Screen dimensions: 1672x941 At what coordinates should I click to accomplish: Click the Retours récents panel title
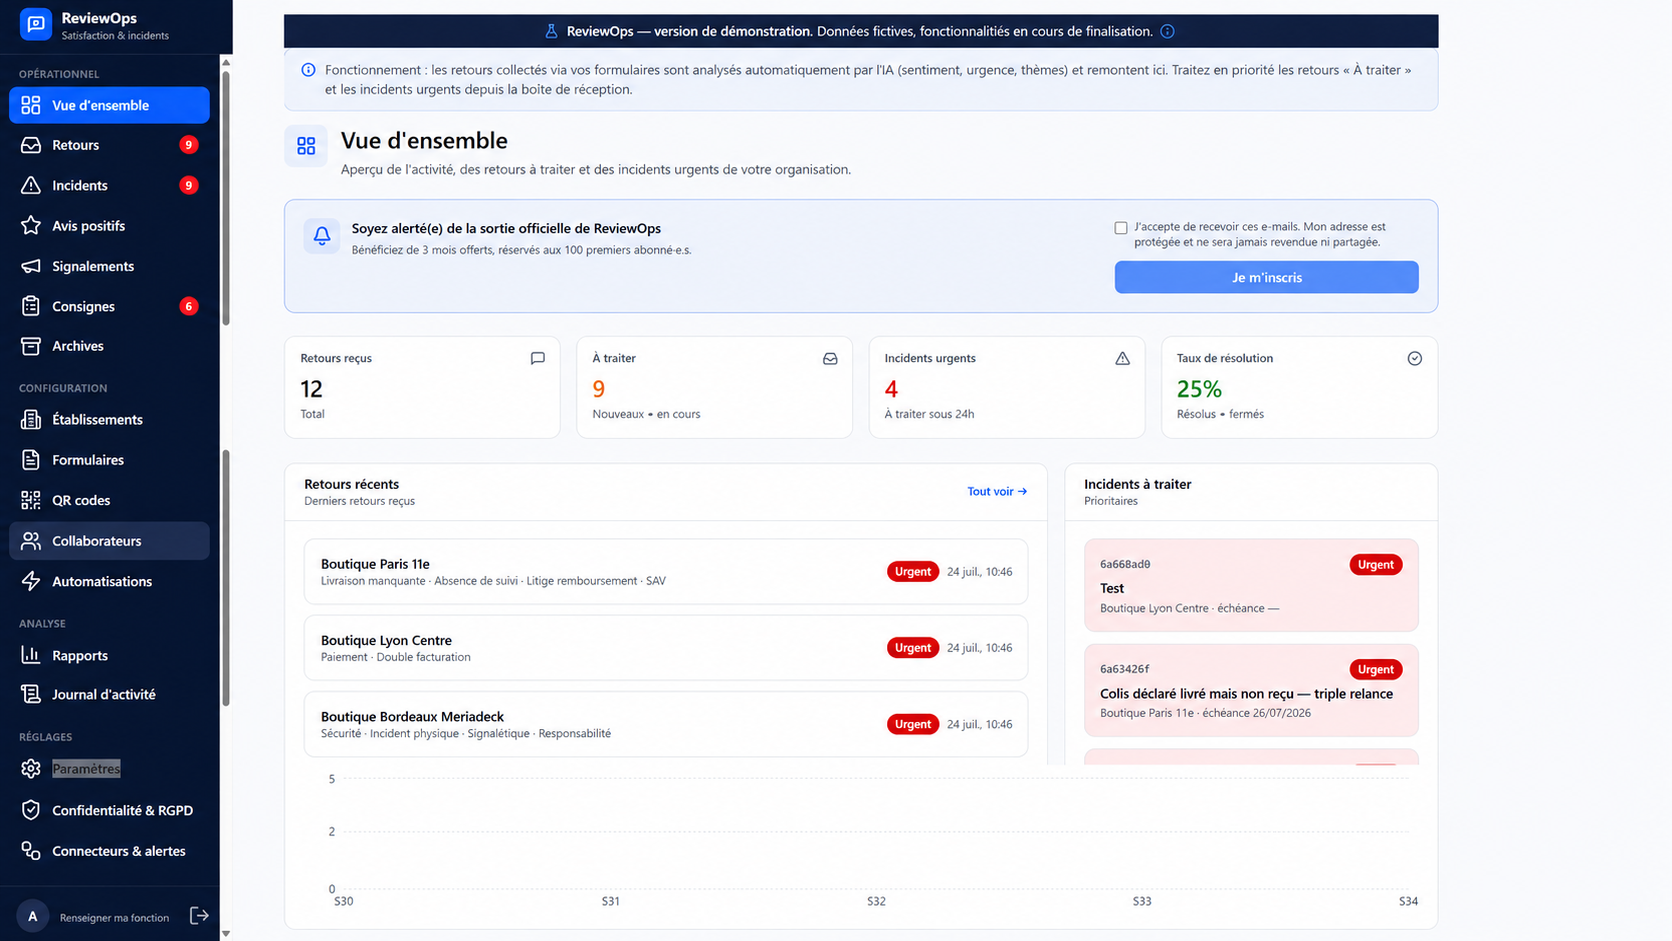point(351,484)
